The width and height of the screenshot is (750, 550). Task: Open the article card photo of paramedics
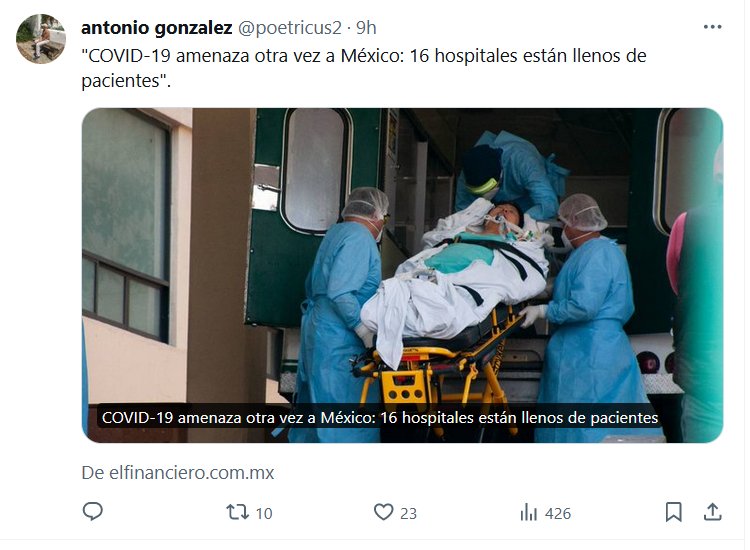(x=402, y=275)
